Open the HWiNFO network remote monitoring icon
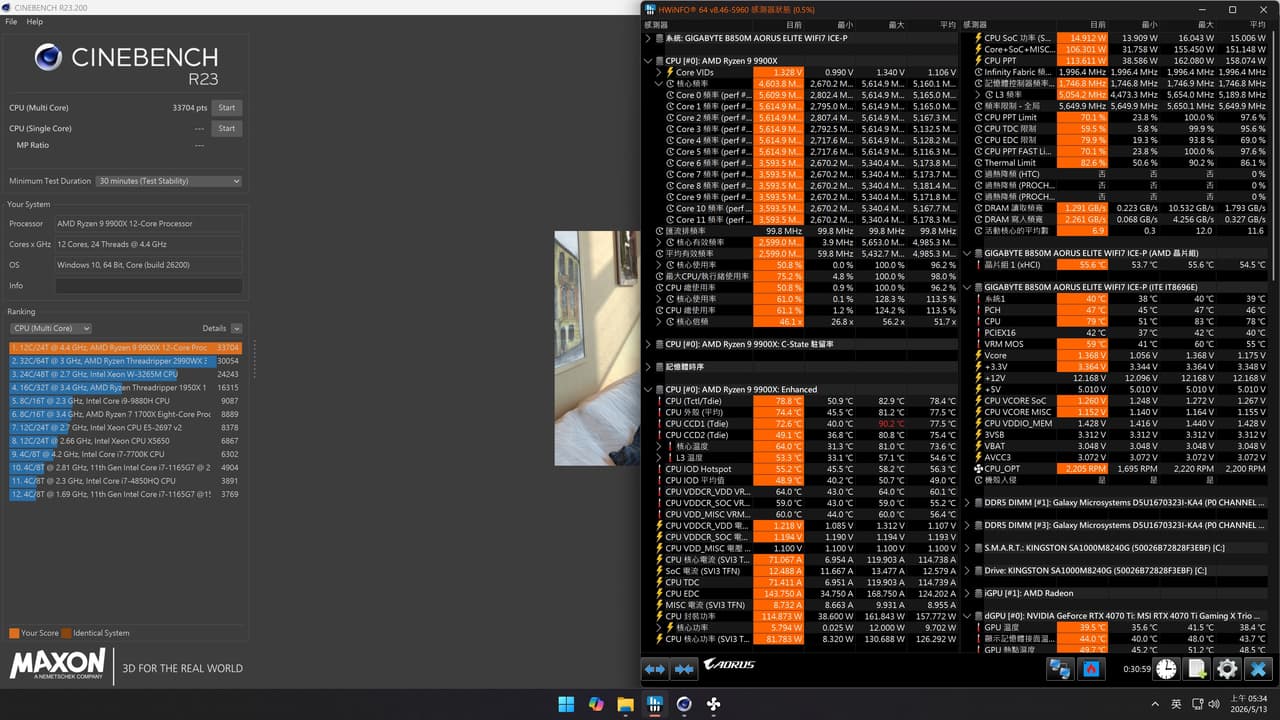Viewport: 1280px width, 720px height. (1059, 668)
